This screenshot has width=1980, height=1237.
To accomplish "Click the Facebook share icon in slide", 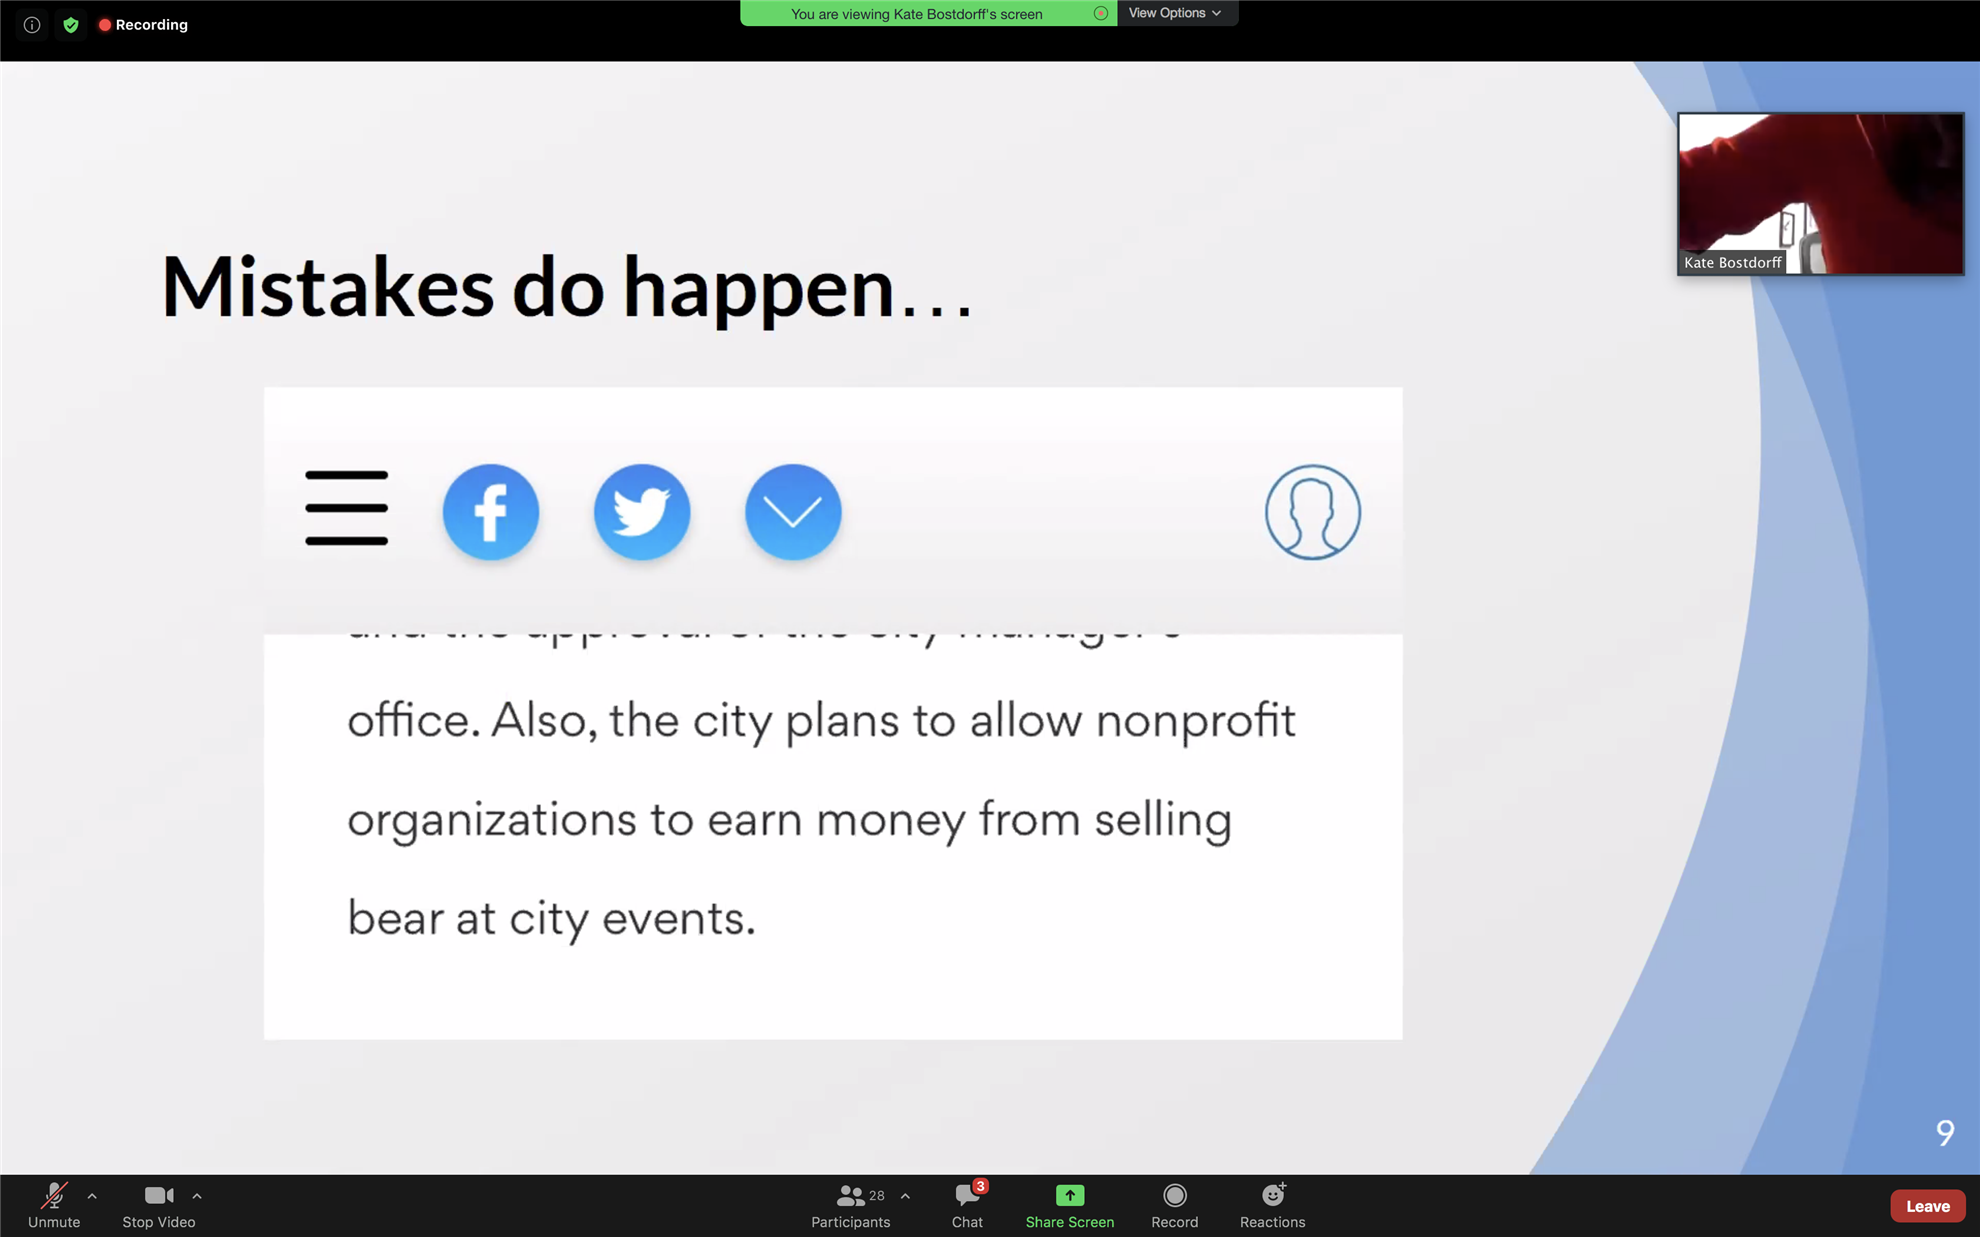I will (491, 512).
